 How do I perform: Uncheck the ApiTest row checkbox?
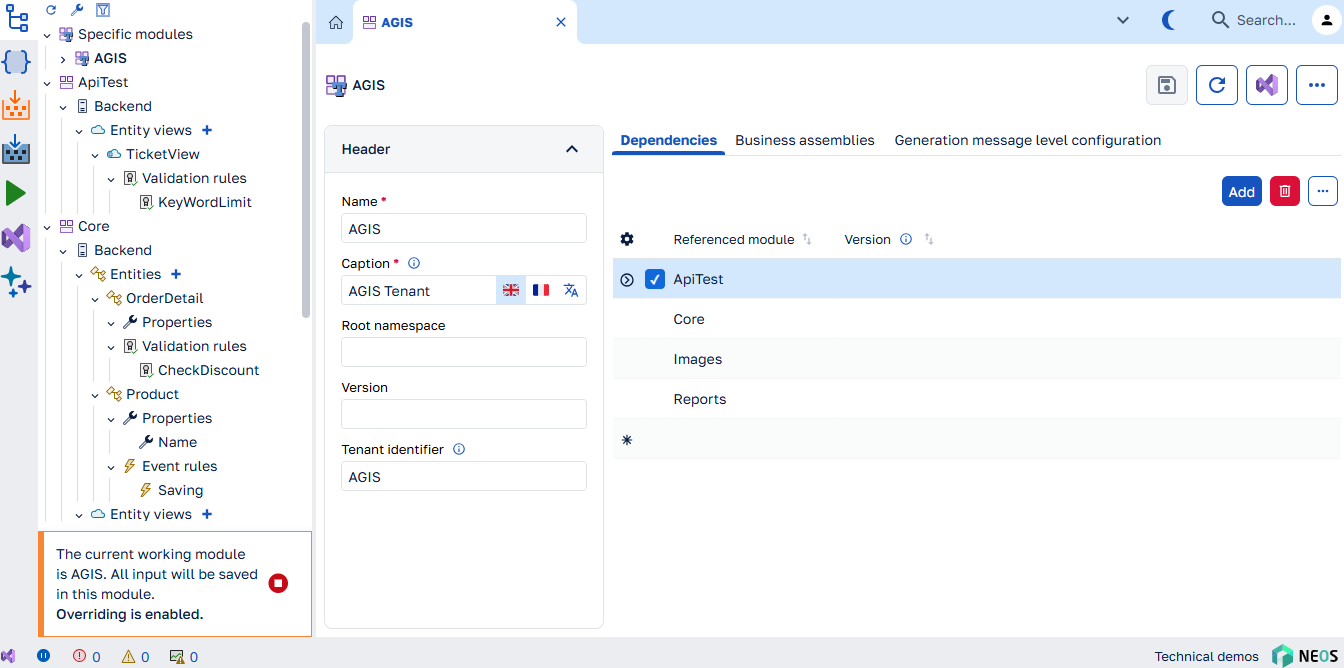[655, 280]
